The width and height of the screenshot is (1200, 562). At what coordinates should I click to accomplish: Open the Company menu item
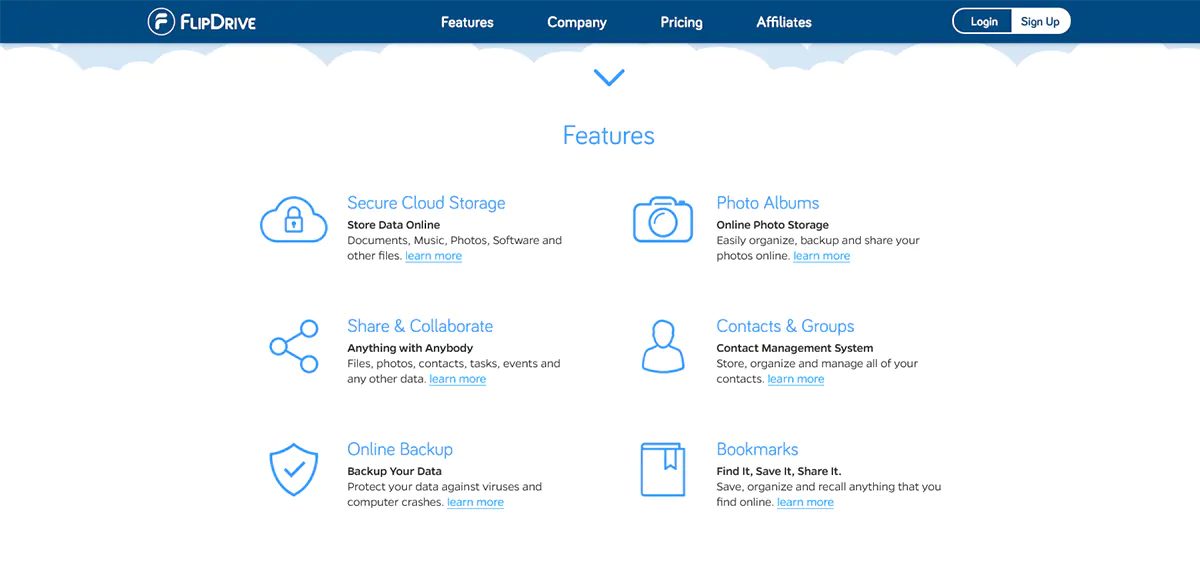coord(577,22)
